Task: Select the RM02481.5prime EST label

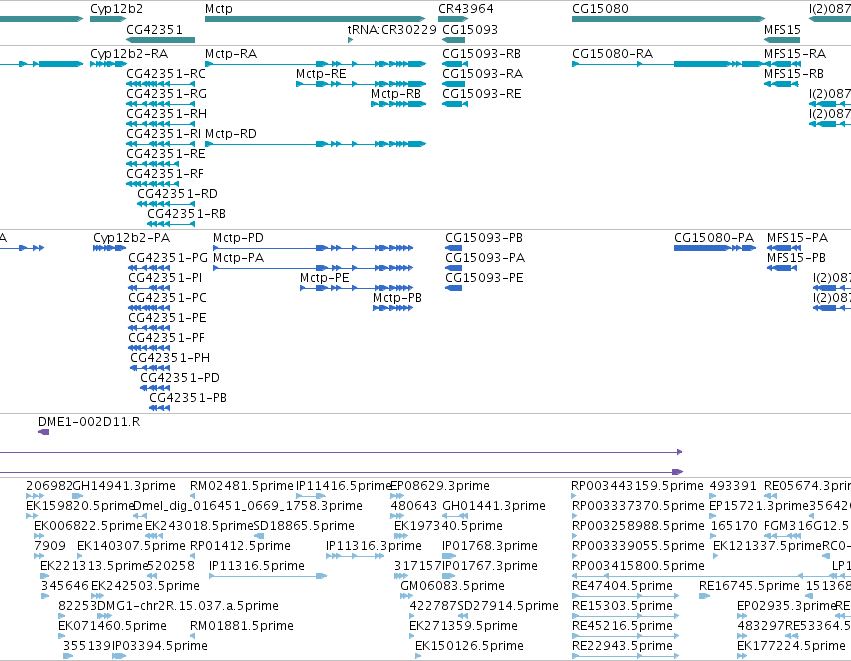Action: coord(242,486)
